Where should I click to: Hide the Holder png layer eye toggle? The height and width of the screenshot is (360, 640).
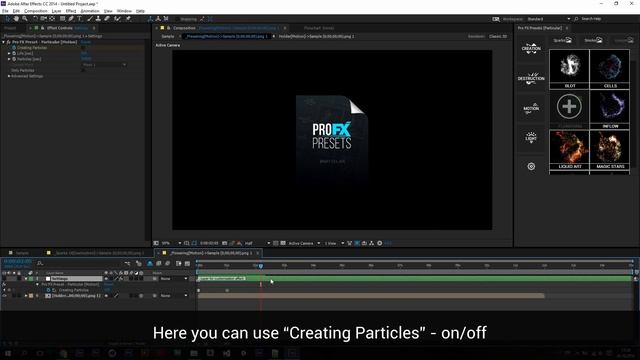(4, 296)
